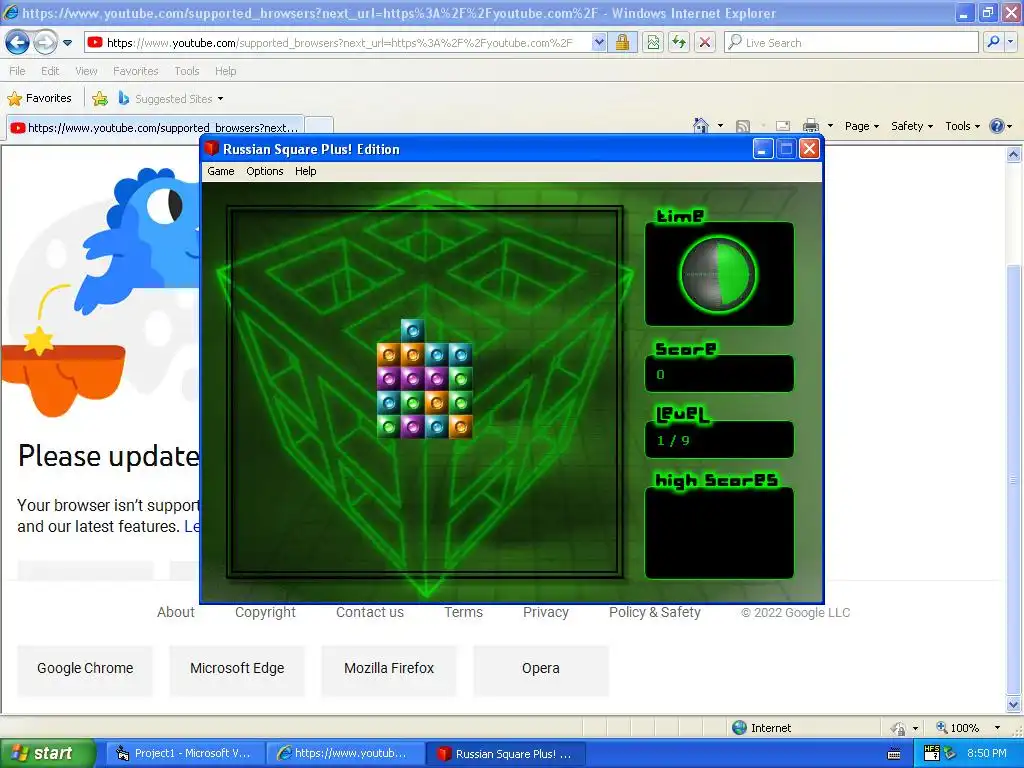Expand search provider dropdown arrow
The height and width of the screenshot is (768, 1024).
[1010, 42]
